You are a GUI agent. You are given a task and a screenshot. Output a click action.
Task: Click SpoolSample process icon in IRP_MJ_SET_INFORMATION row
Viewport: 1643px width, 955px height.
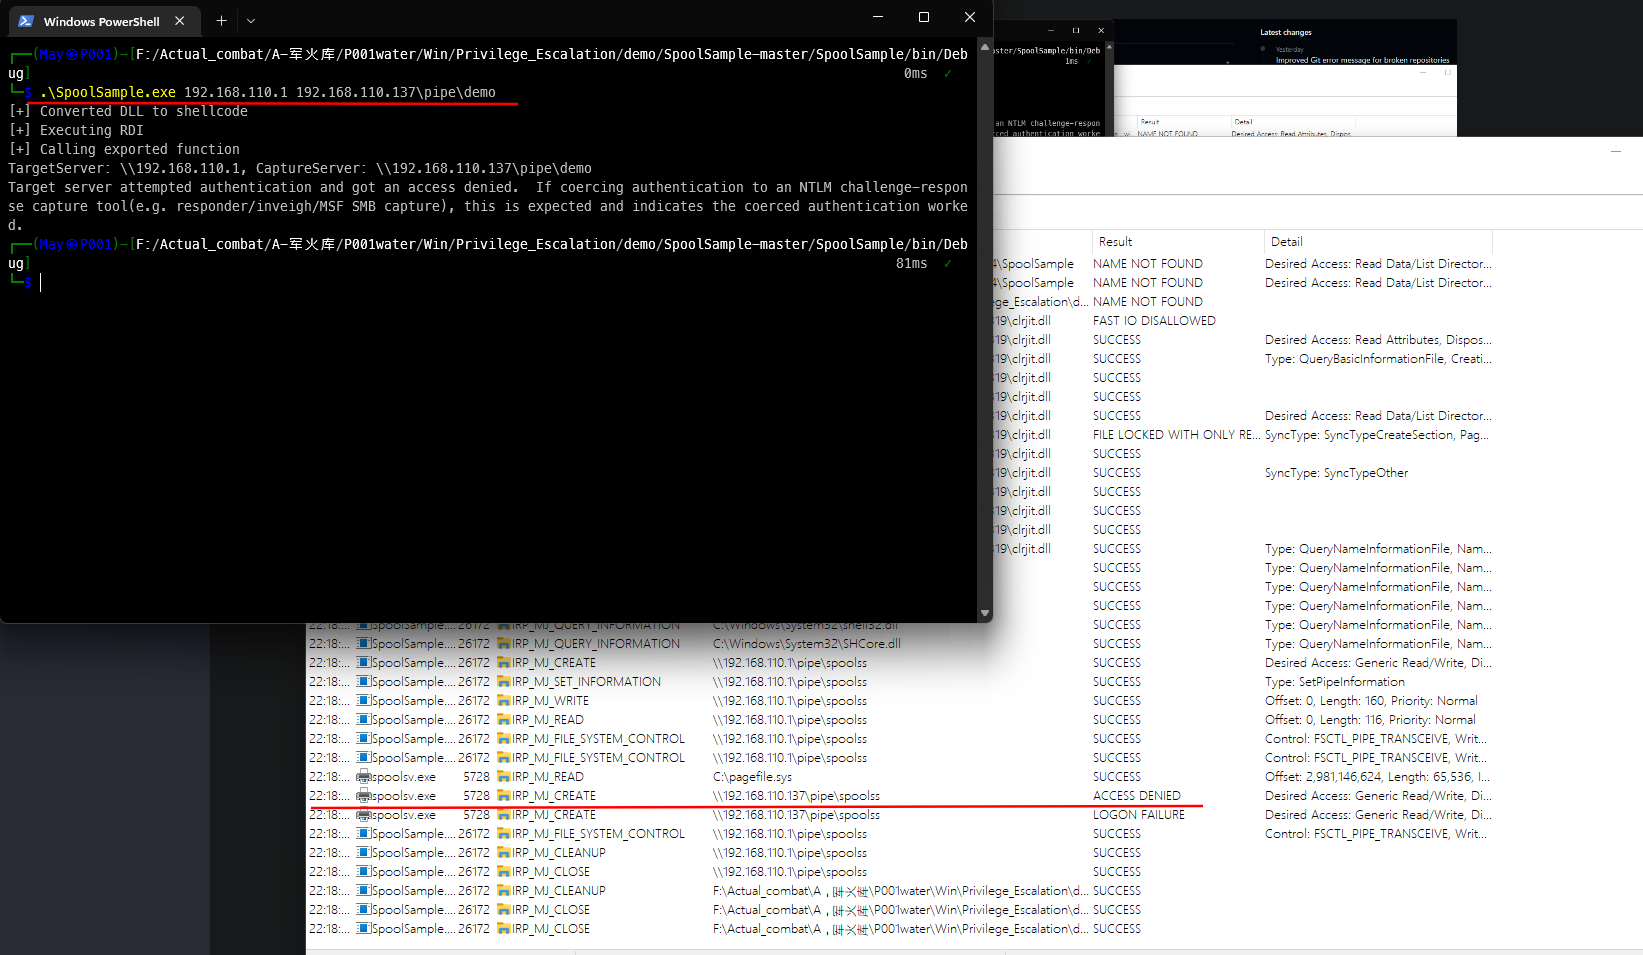364,682
